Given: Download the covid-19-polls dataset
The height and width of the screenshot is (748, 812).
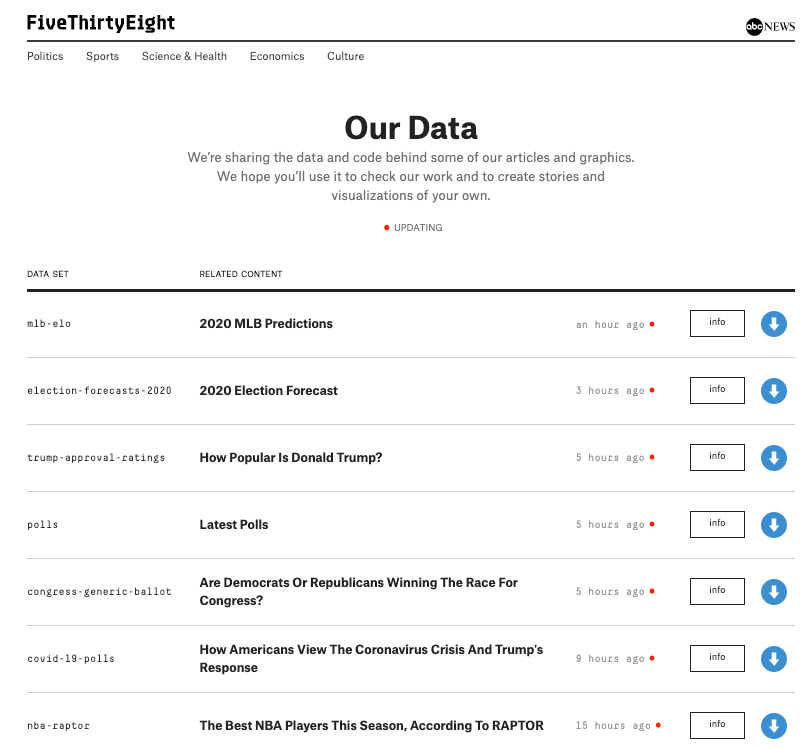Looking at the screenshot, I should tap(774, 658).
